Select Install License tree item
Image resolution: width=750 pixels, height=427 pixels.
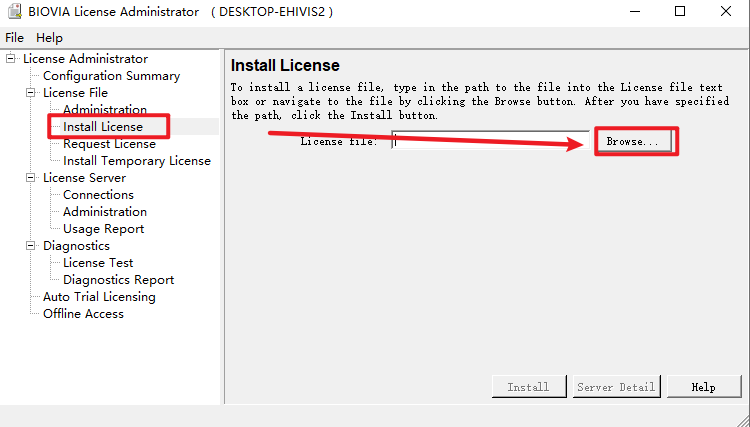pos(102,127)
